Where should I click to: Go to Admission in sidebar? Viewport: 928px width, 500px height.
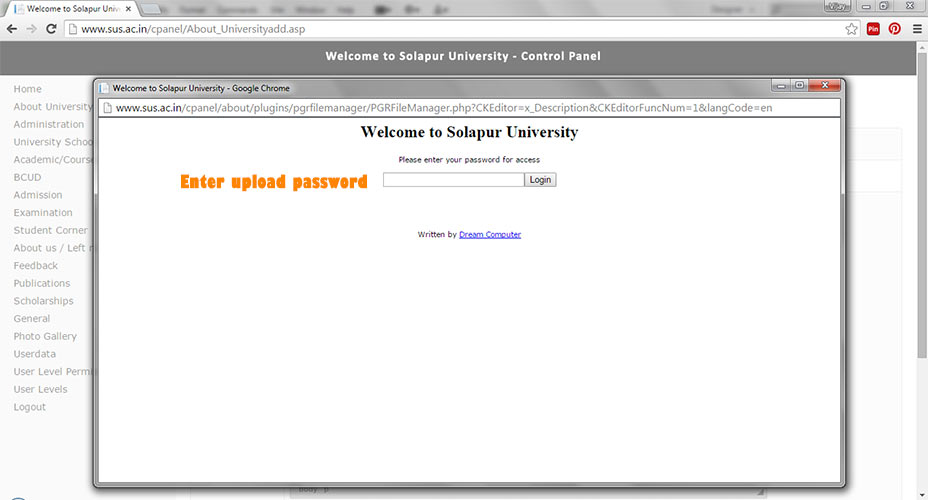pyautogui.click(x=38, y=195)
